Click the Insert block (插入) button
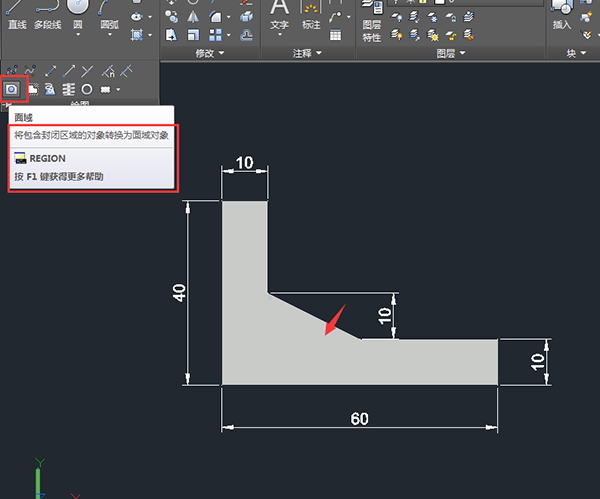 562,12
